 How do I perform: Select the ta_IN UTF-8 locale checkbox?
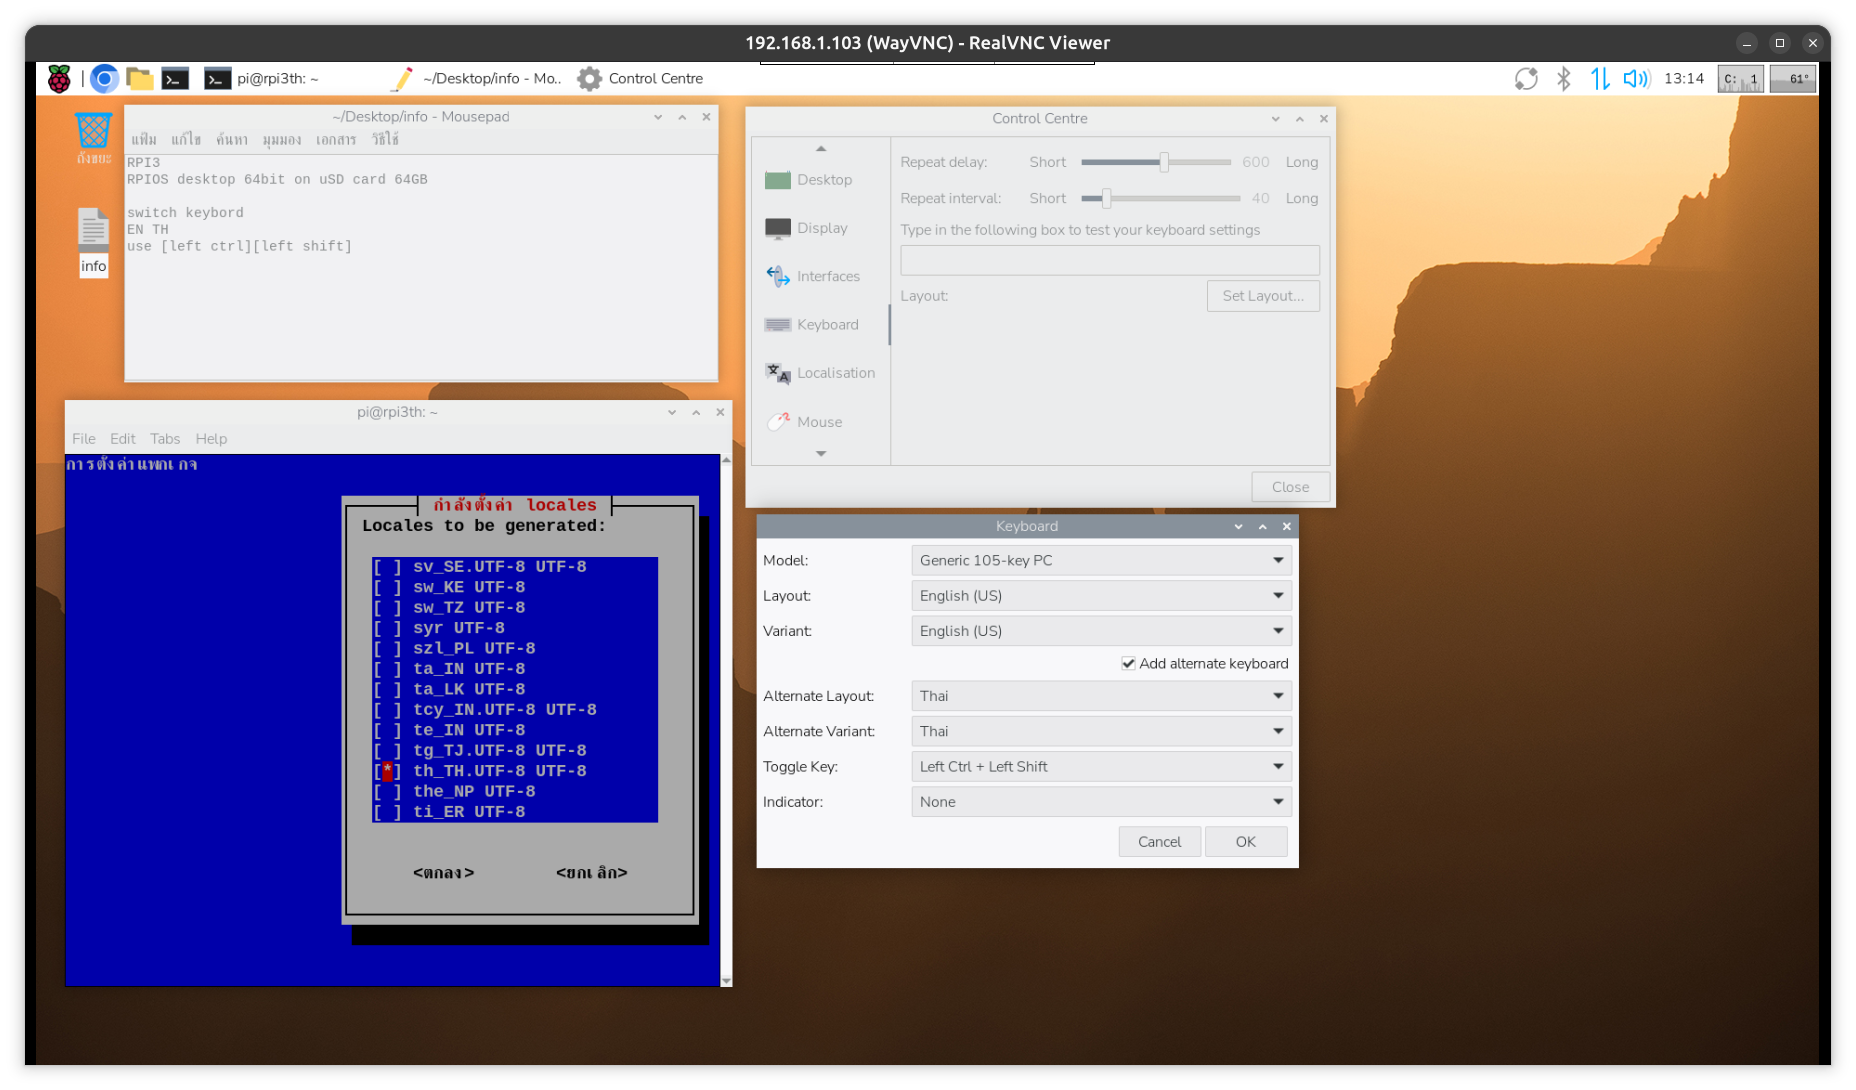coord(387,669)
